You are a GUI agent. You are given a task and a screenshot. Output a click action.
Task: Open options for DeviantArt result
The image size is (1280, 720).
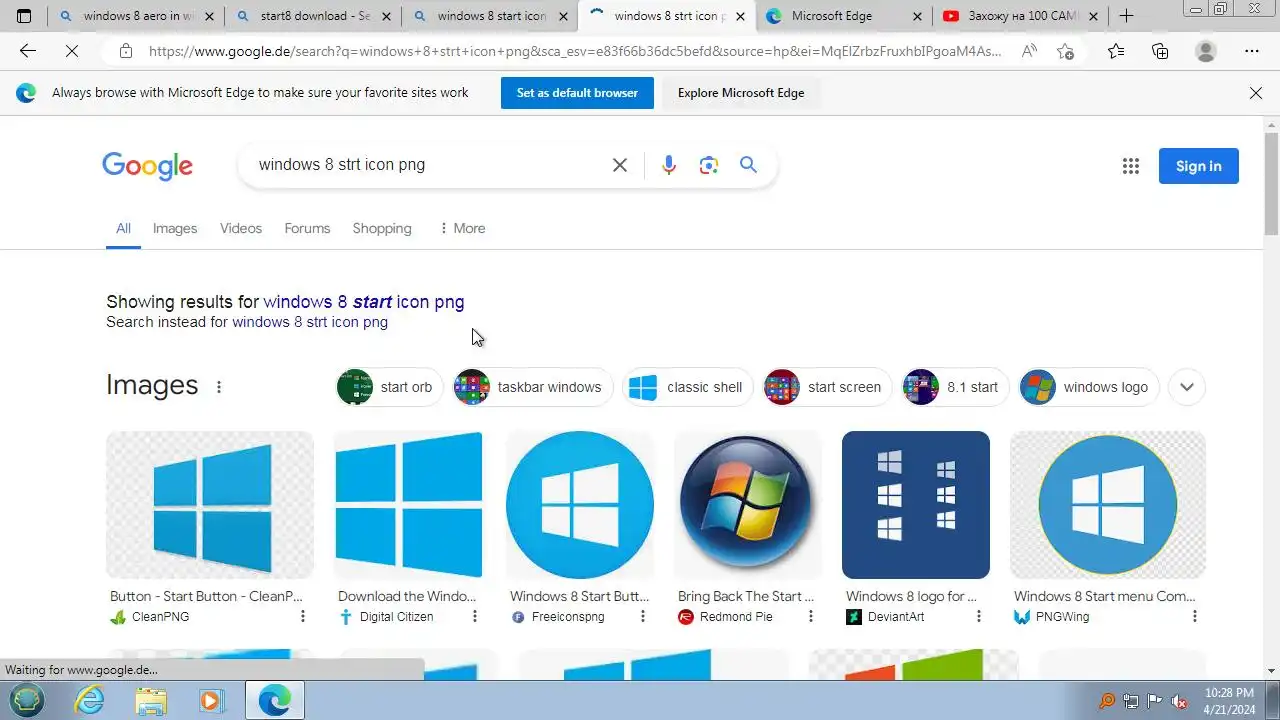979,617
